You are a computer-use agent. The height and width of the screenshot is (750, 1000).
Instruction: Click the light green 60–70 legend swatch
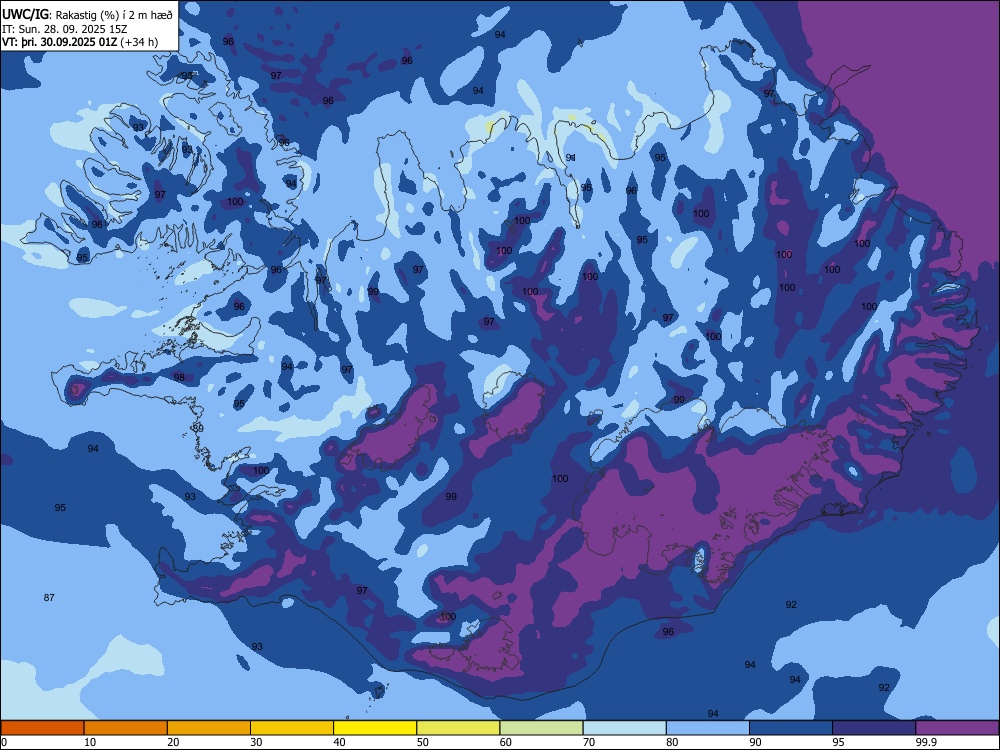click(541, 728)
